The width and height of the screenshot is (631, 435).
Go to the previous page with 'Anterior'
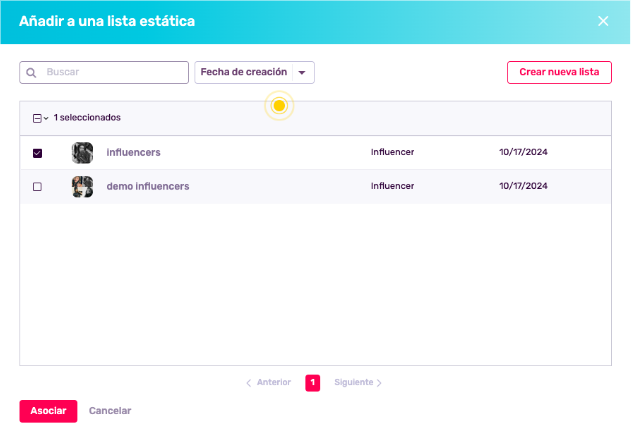268,383
